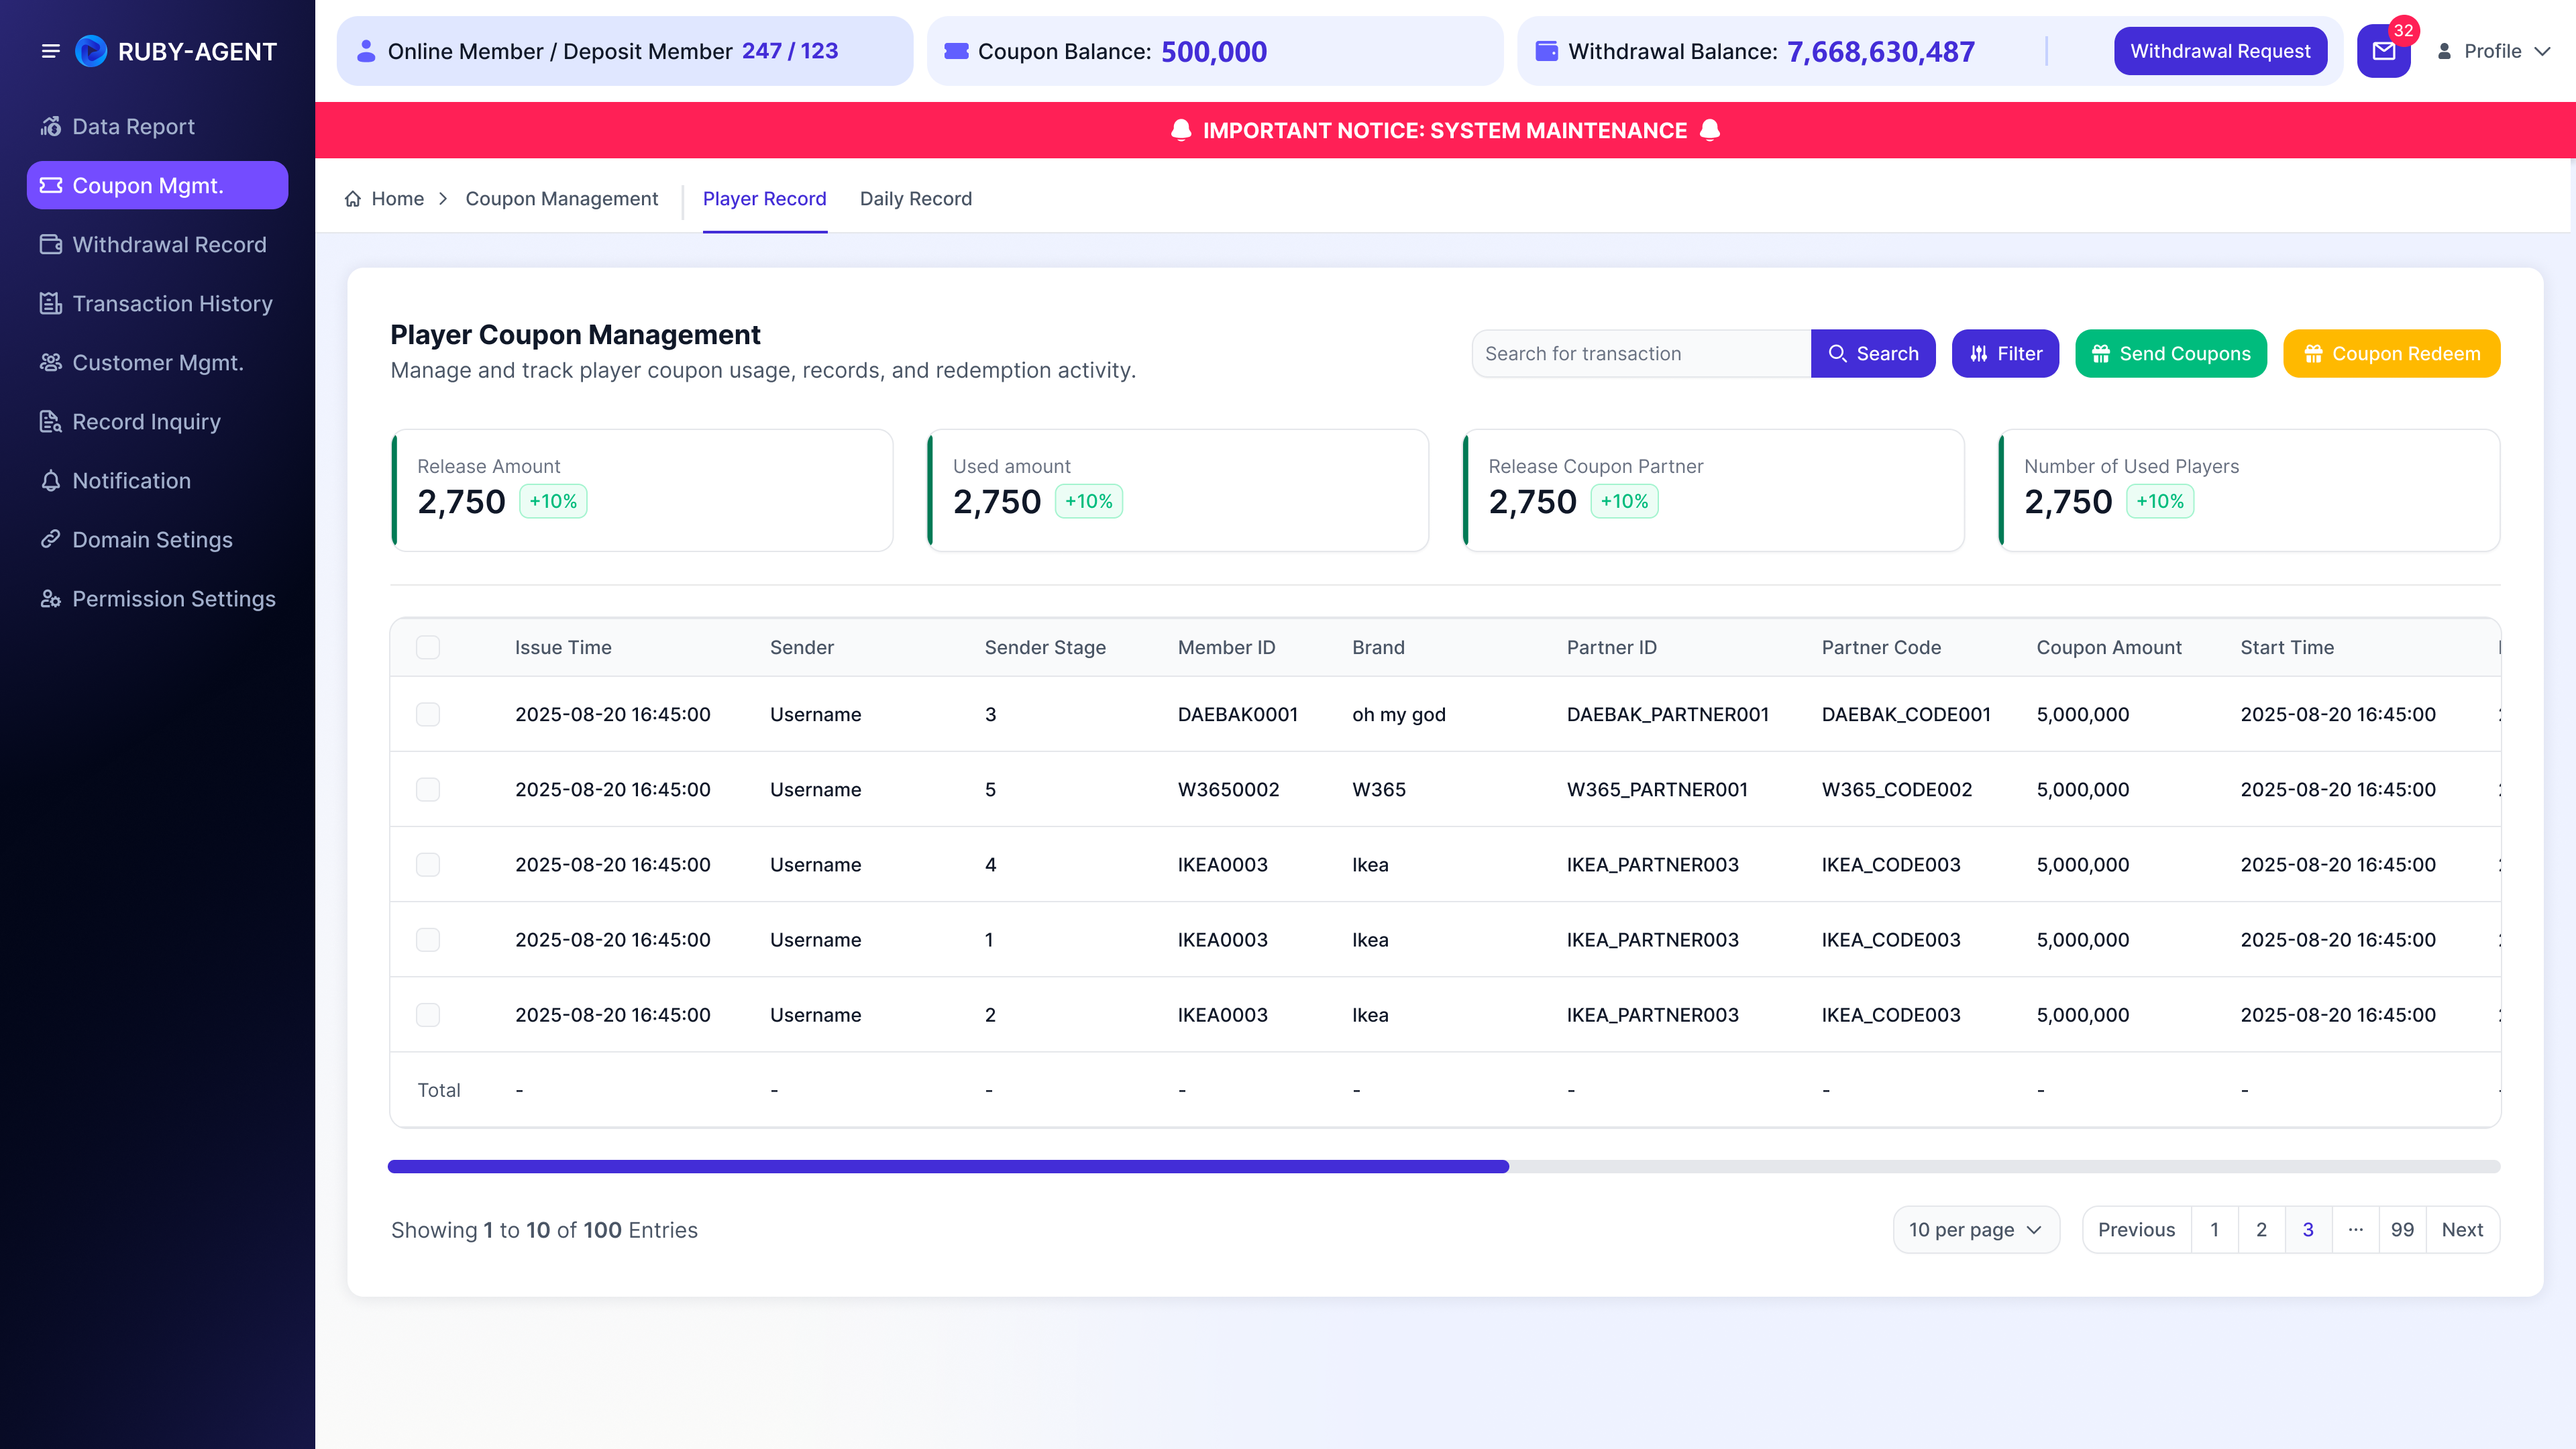The height and width of the screenshot is (1449, 2576).
Task: Switch to the Daily Record tab
Action: click(x=915, y=199)
